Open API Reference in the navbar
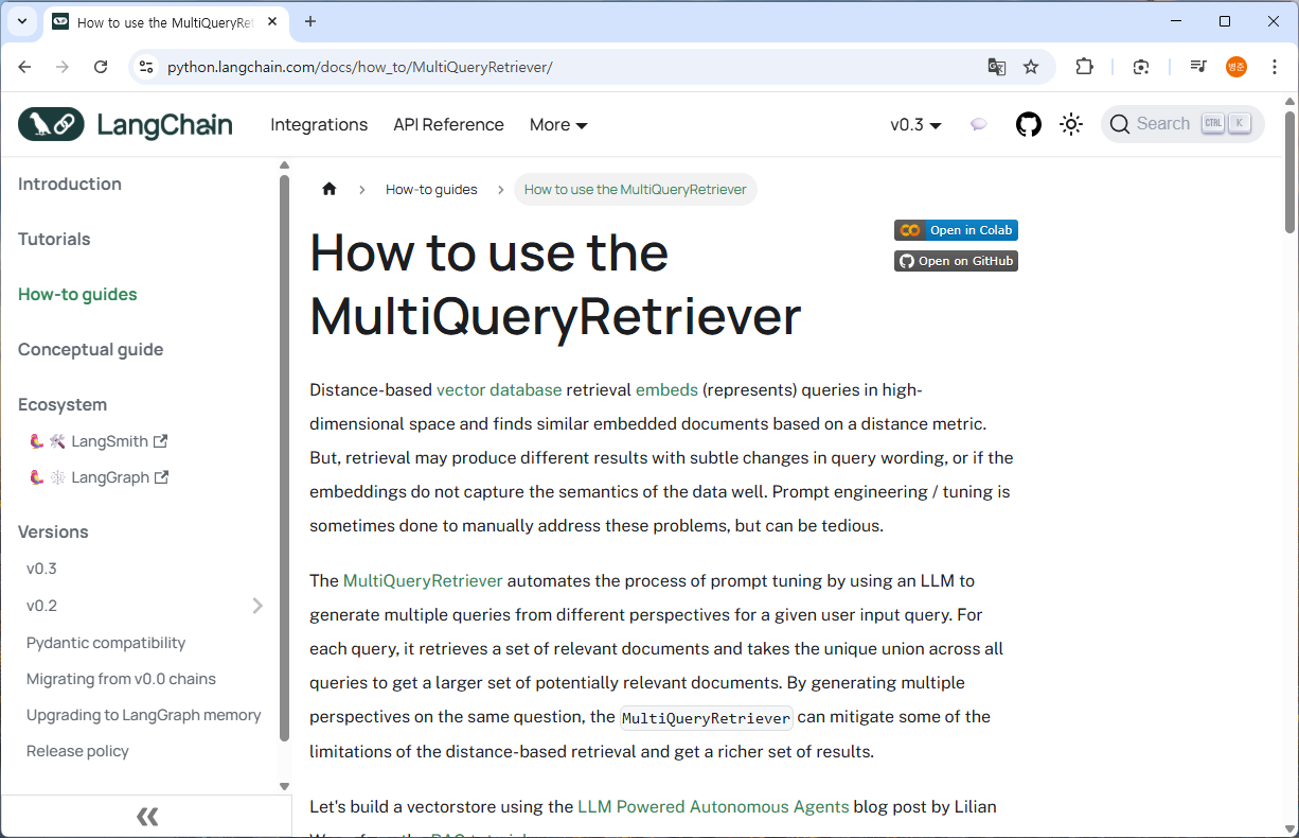 coord(448,125)
